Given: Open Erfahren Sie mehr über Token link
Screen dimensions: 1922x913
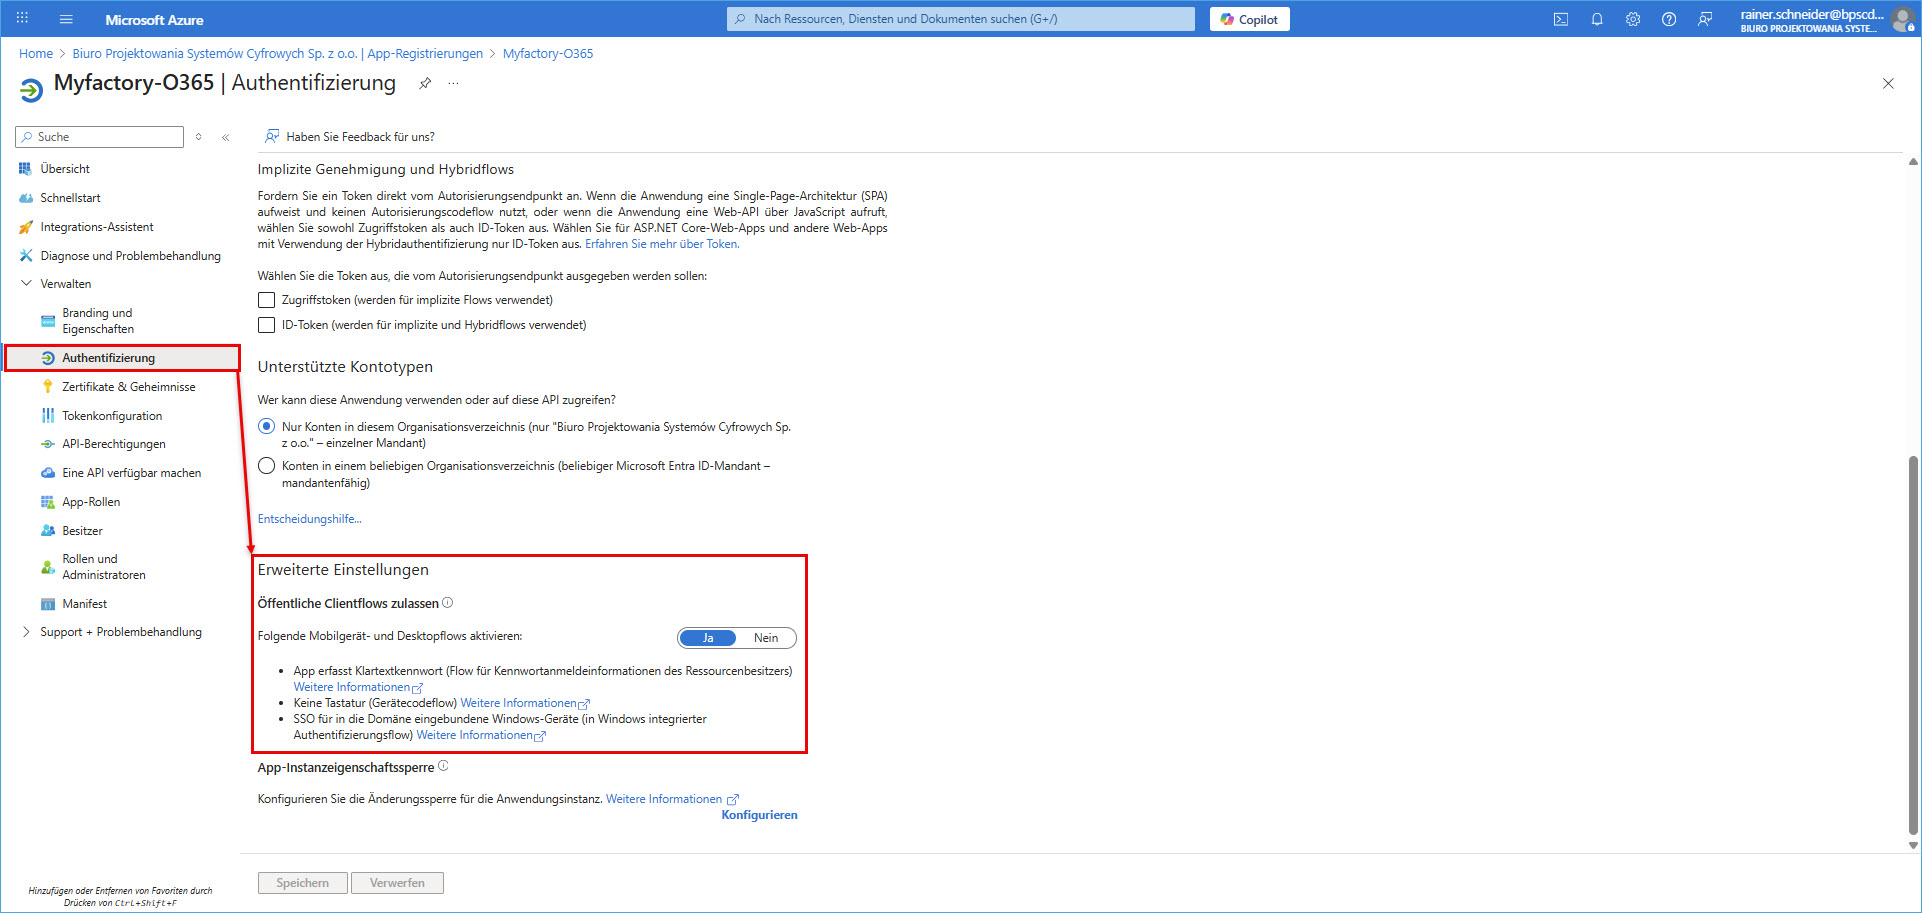Looking at the screenshot, I should pyautogui.click(x=662, y=244).
